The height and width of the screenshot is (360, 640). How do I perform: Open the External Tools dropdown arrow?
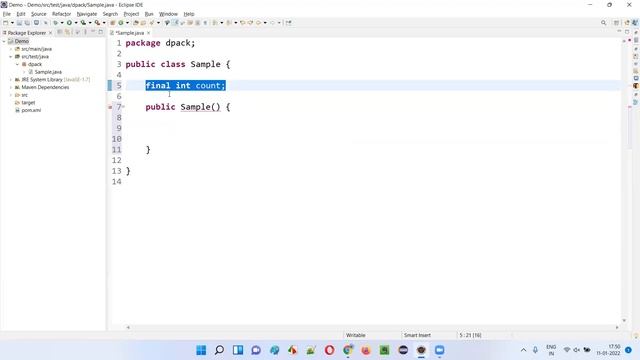(104, 23)
